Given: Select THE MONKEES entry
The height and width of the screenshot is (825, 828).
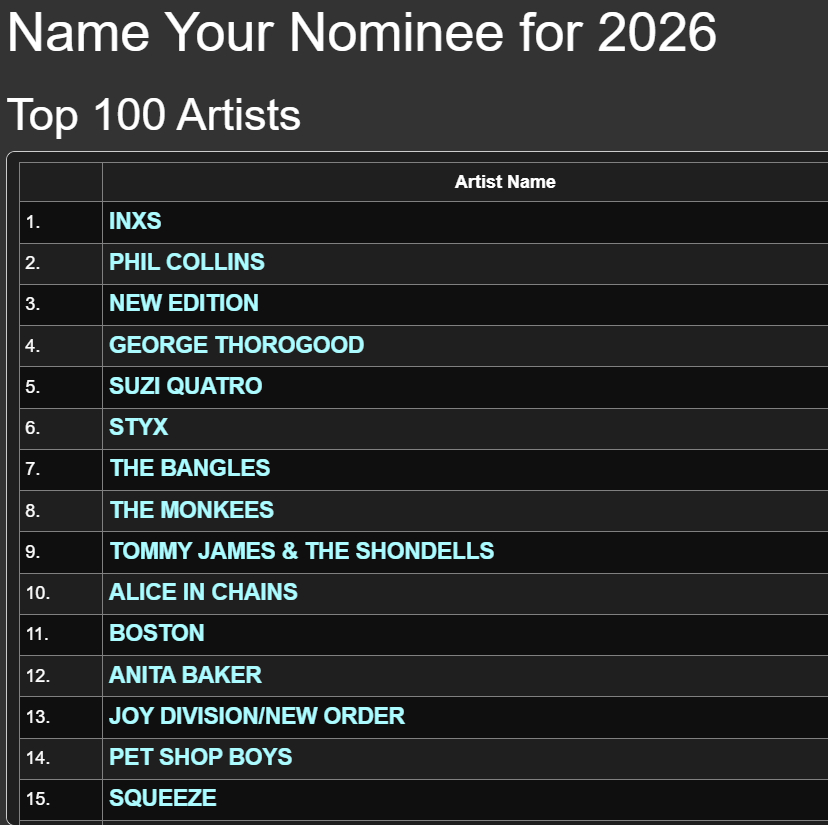Looking at the screenshot, I should pos(192,510).
